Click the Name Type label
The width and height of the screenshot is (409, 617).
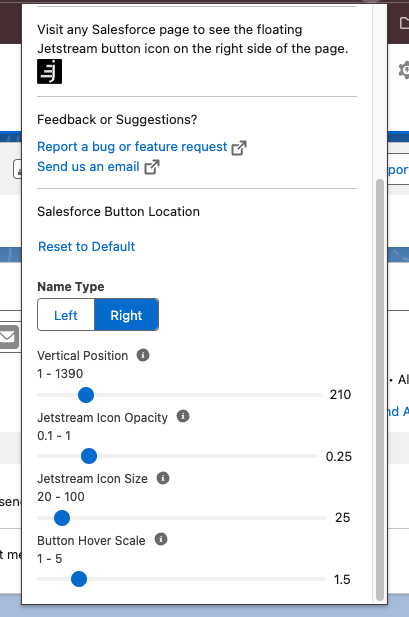(71, 287)
